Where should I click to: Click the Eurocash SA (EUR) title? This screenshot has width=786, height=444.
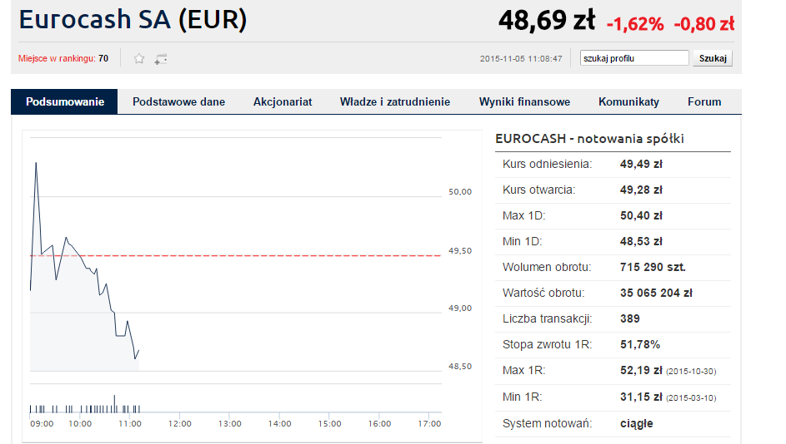(133, 20)
